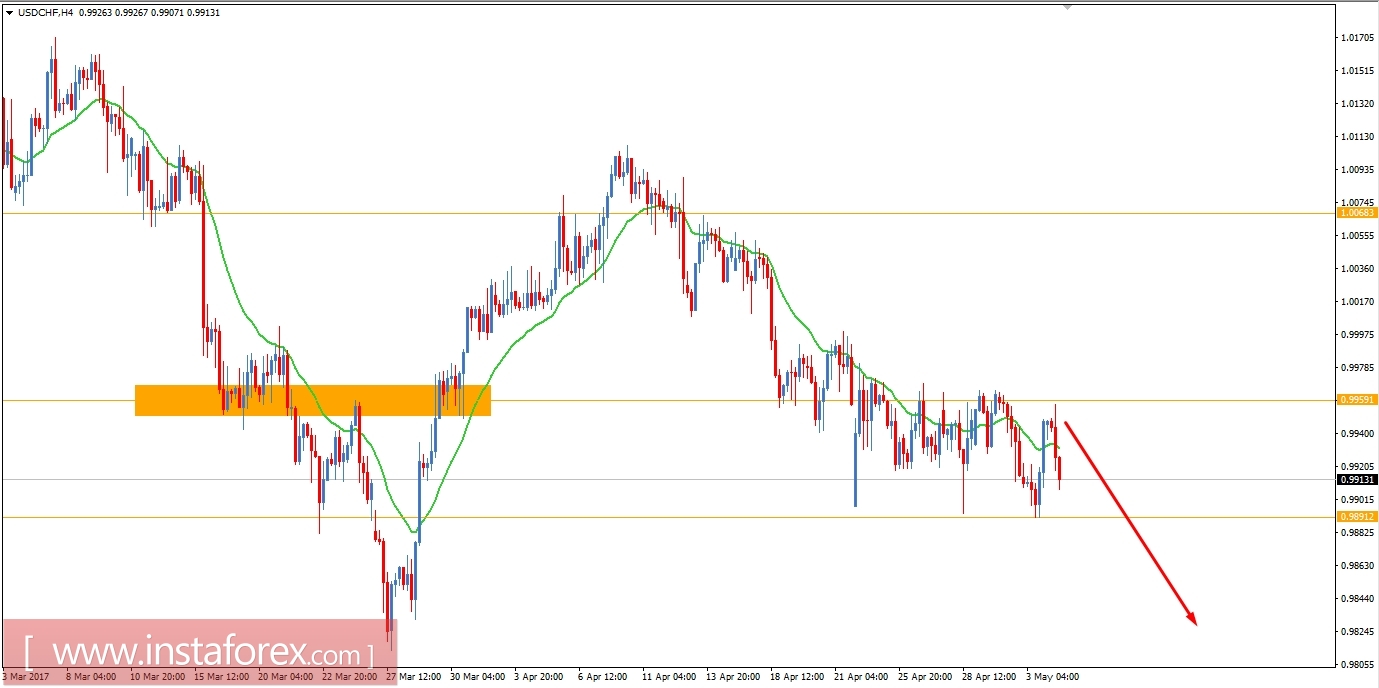Screen dimensions: 1379x688
Task: Click the black current price tag 0.99131
Action: (x=1357, y=479)
